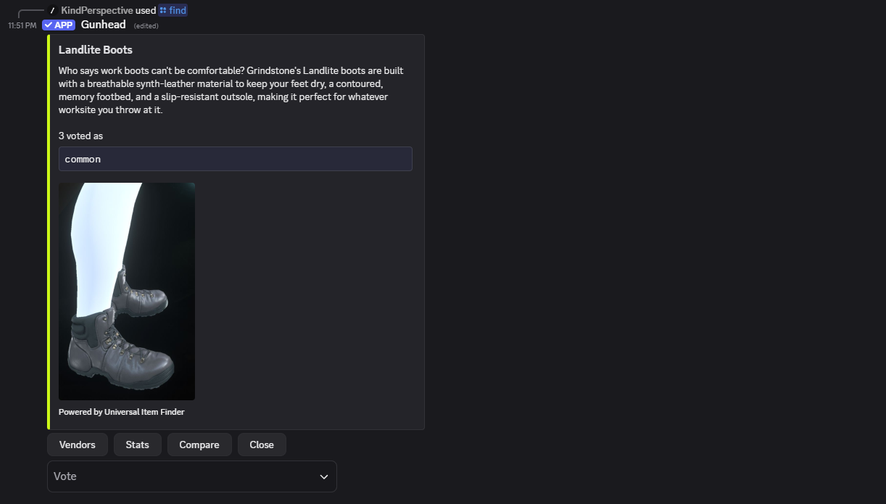Open the Gunhead bot profile name

(x=103, y=24)
